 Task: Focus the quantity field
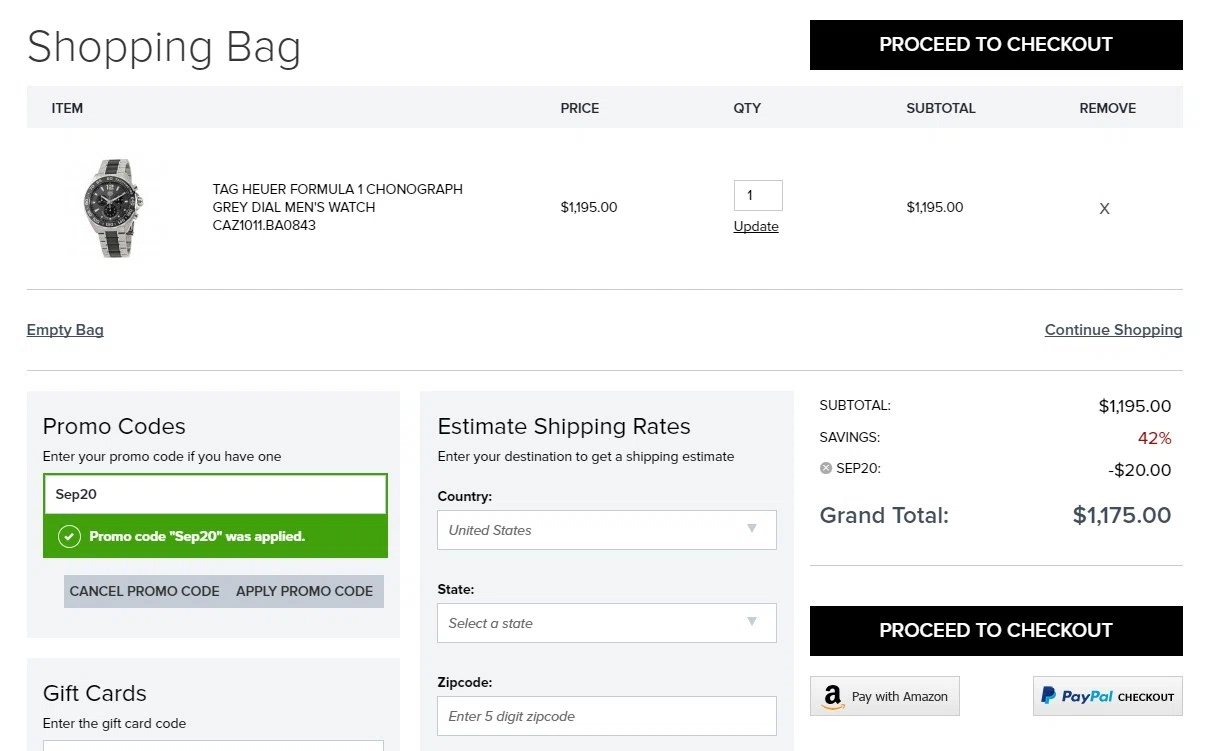pos(758,196)
